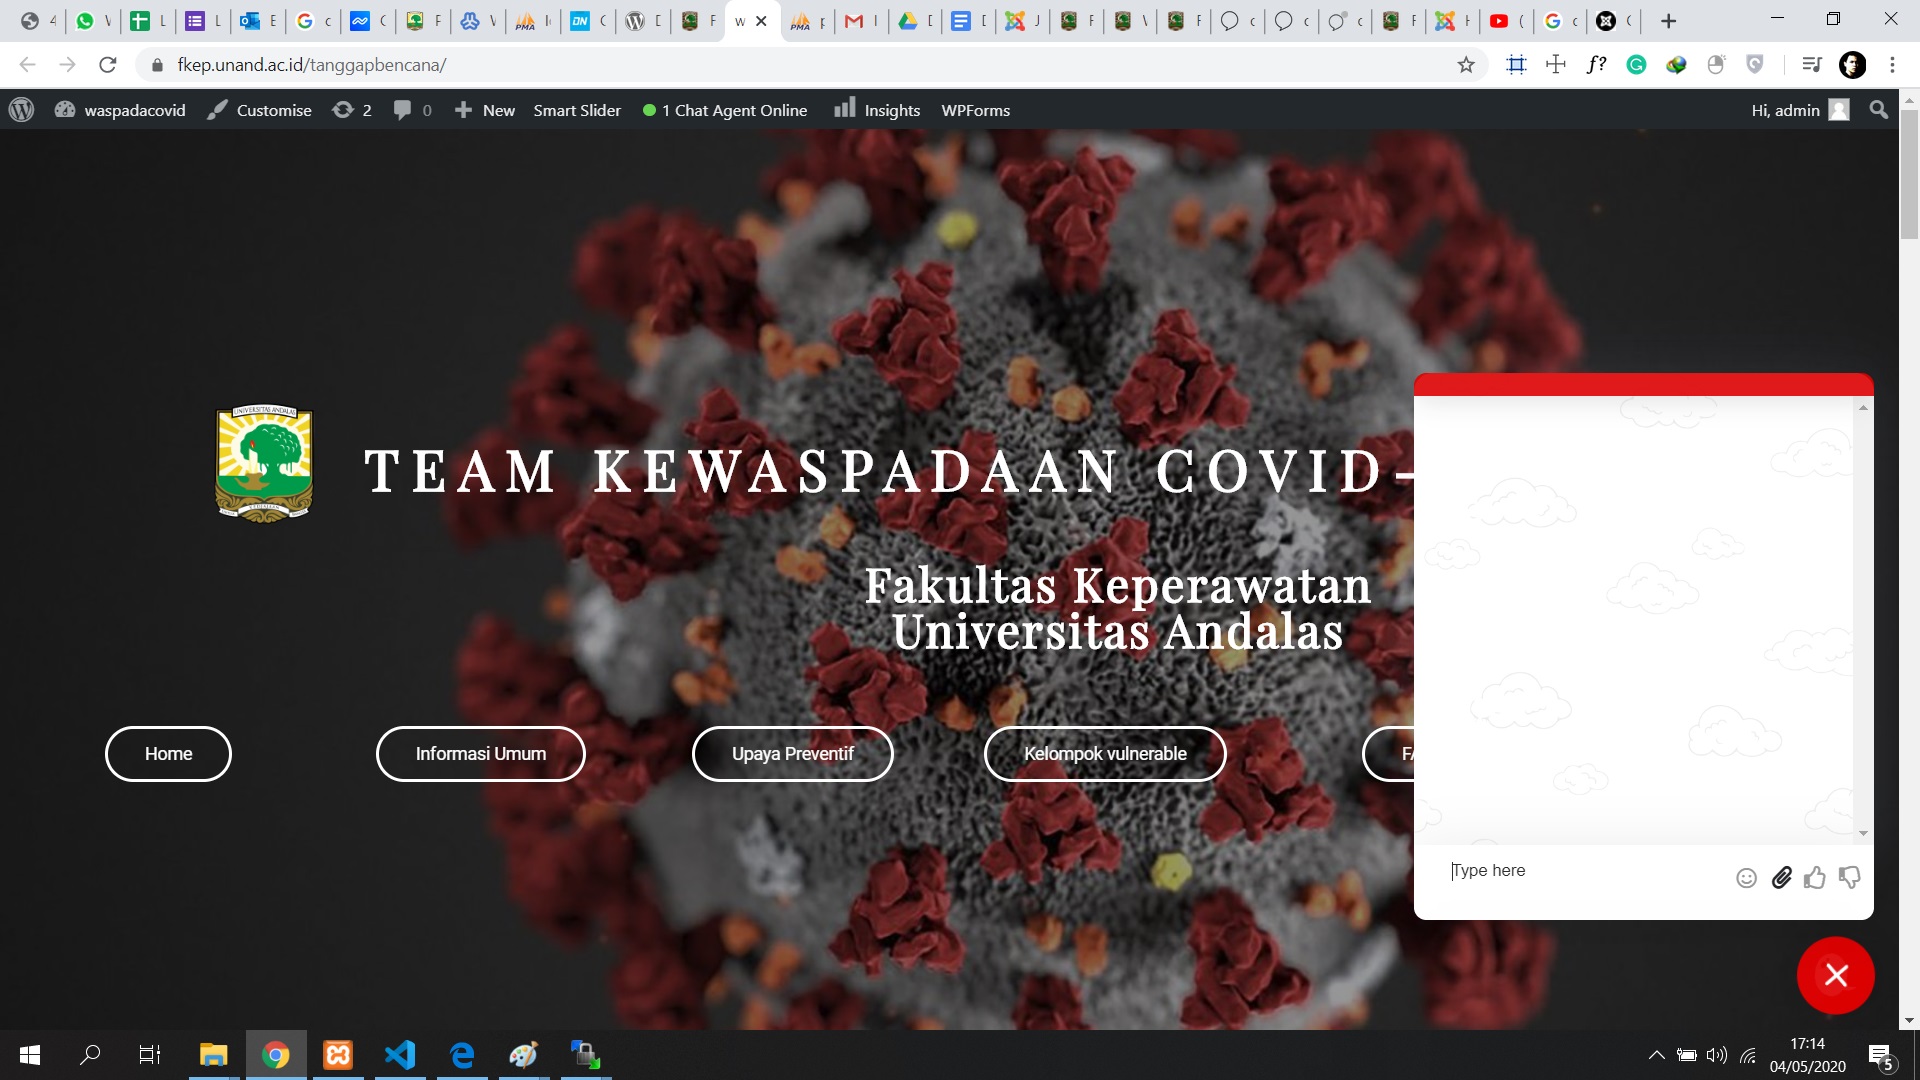Navigate to Informasi Umum
1920x1080 pixels.
pyautogui.click(x=480, y=754)
